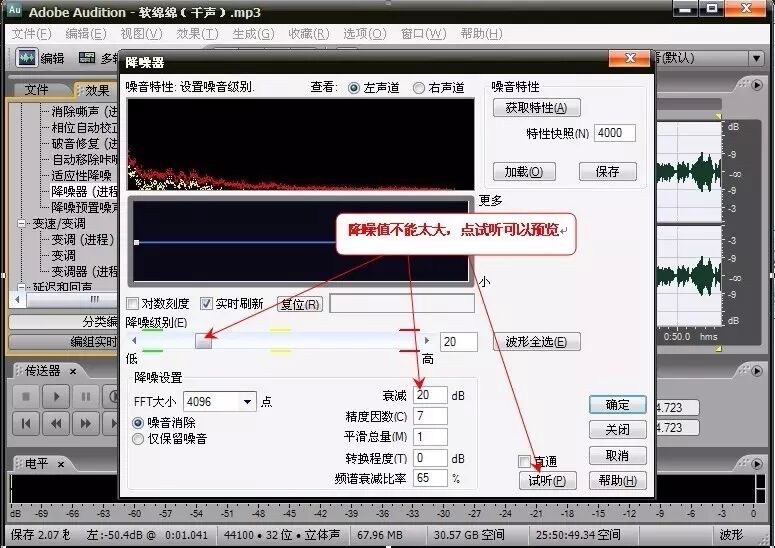Select 变调 effect in tree

63,255
